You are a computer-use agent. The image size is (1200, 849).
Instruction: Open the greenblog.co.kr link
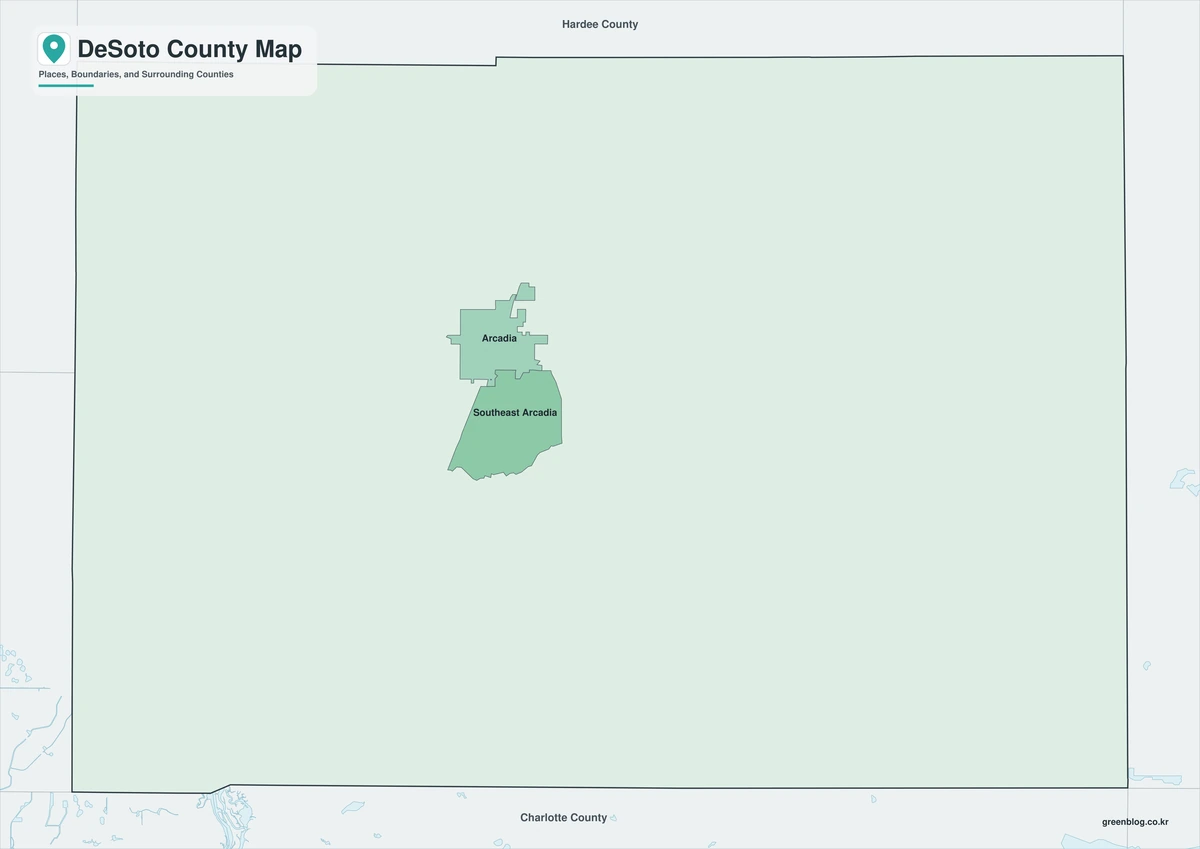tap(1135, 821)
